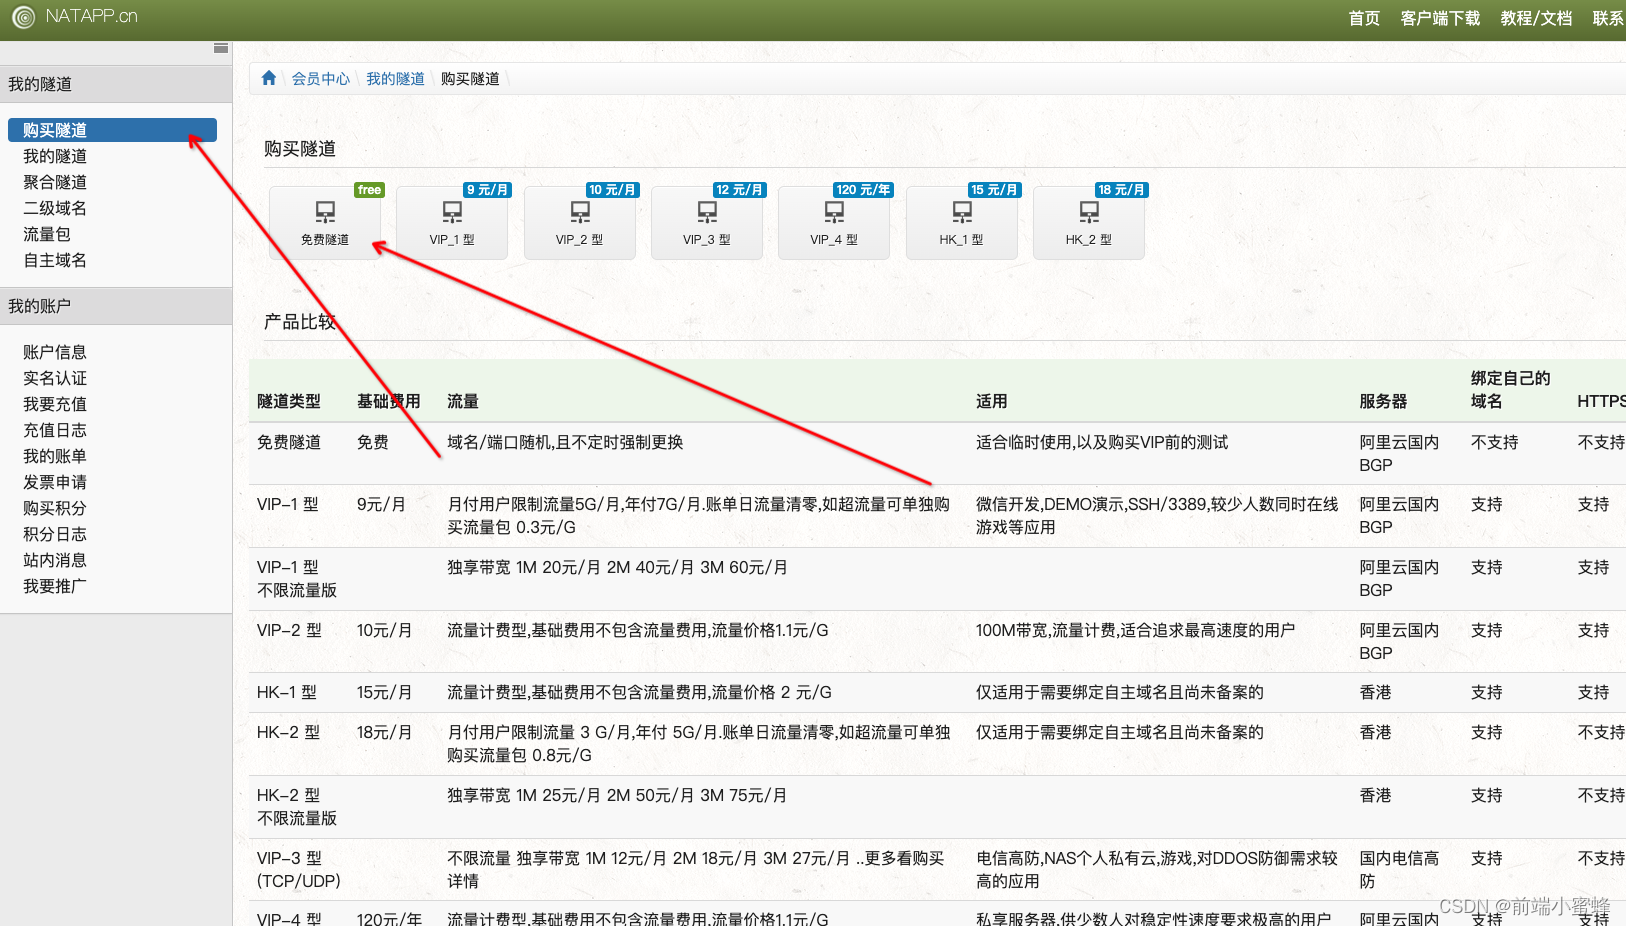The height and width of the screenshot is (926, 1626).
Task: Select the VIP_4 型 tunnel card
Action: point(834,223)
